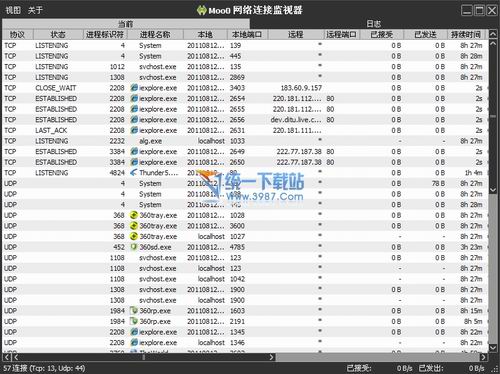
Task: Switch to the 当前 tab
Action: pyautogui.click(x=126, y=24)
